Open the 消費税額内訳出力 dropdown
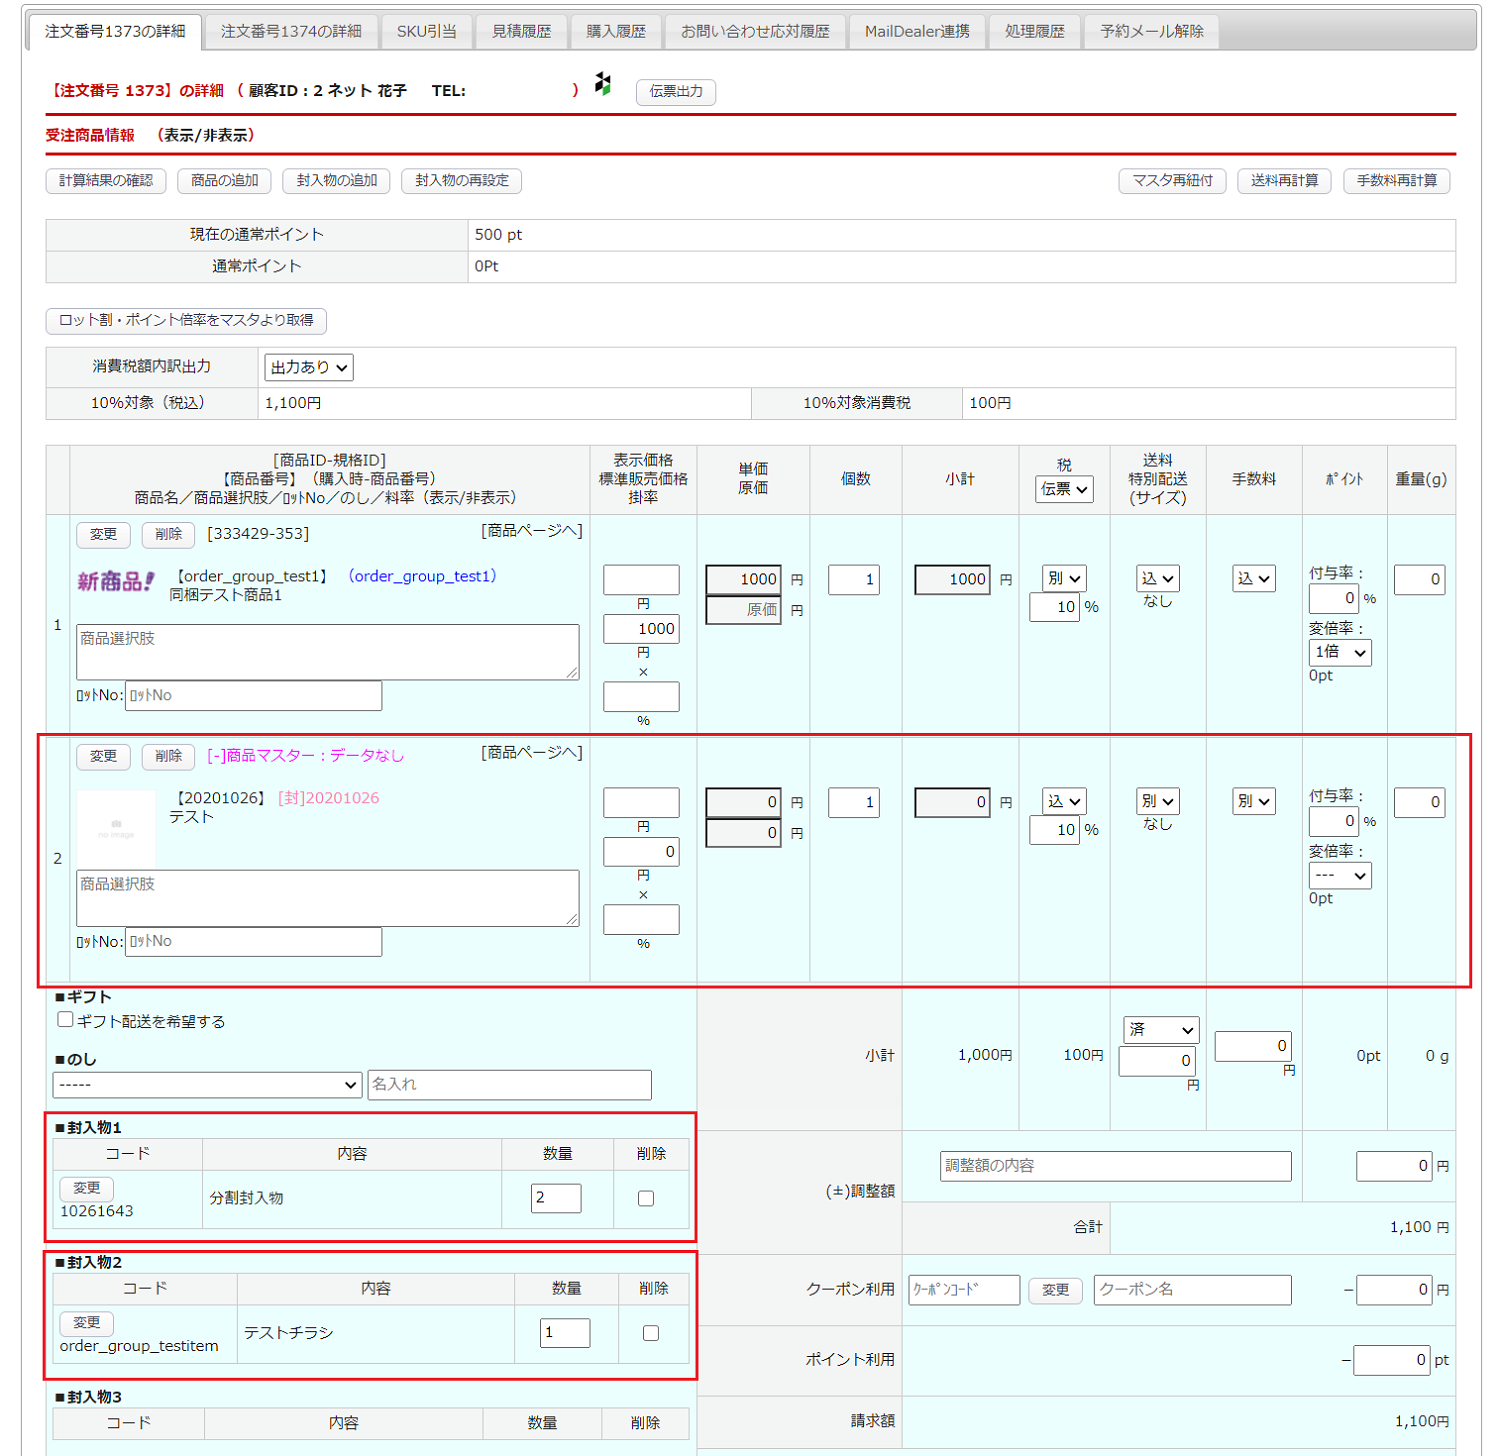The height and width of the screenshot is (1456, 1500). (308, 367)
